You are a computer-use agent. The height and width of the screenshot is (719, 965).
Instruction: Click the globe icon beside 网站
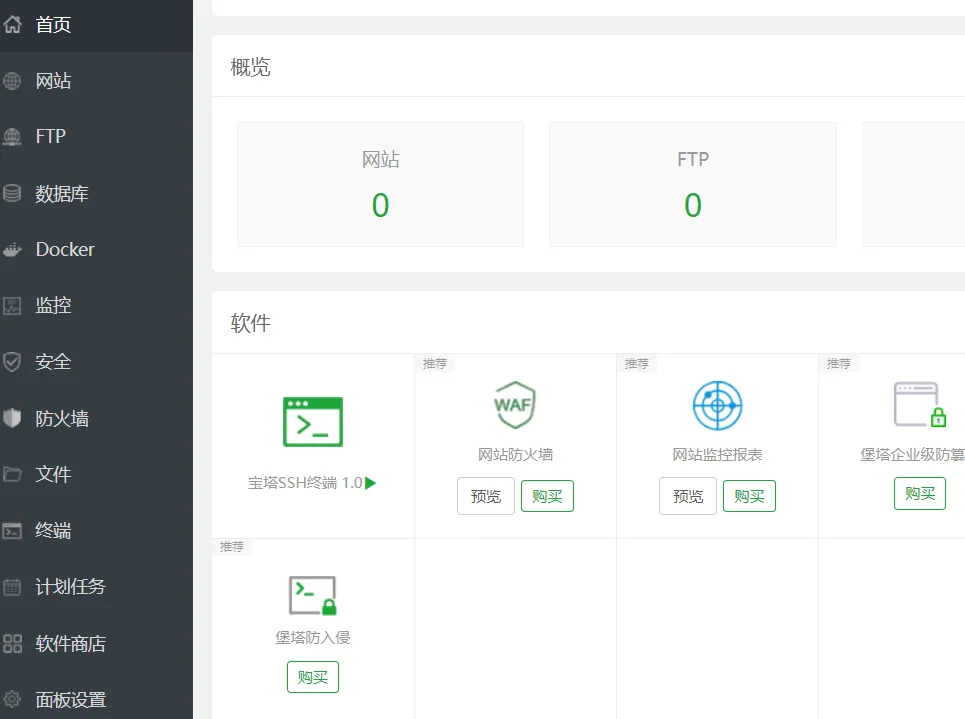pyautogui.click(x=12, y=81)
